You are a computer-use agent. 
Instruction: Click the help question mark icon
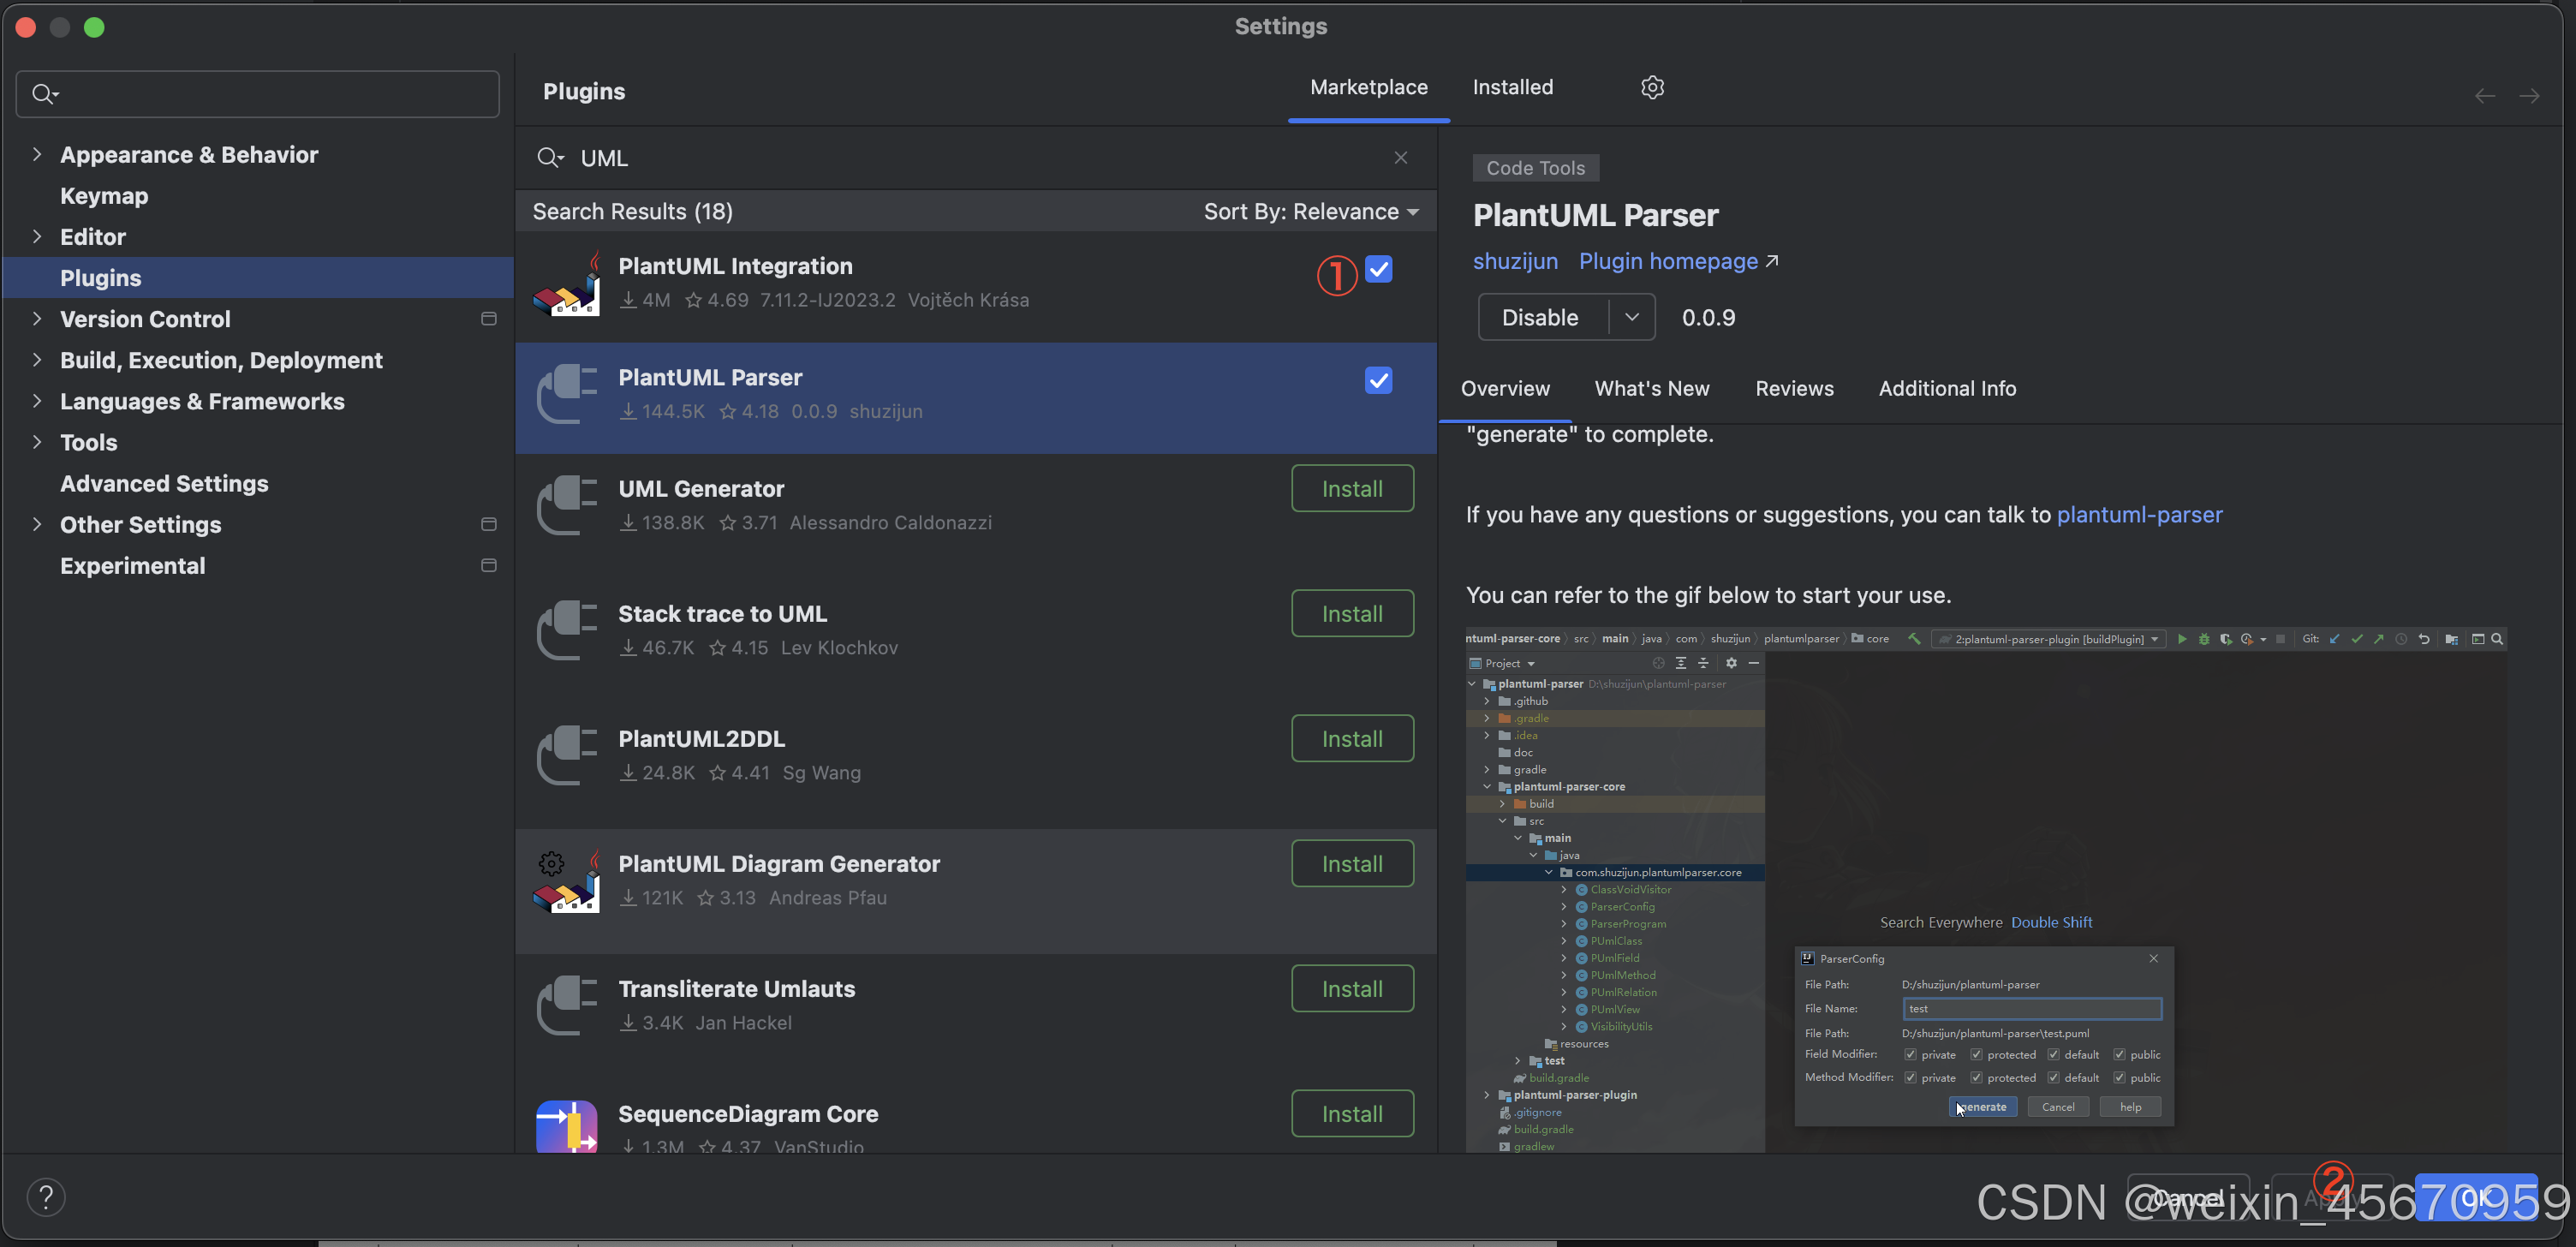click(x=46, y=1197)
